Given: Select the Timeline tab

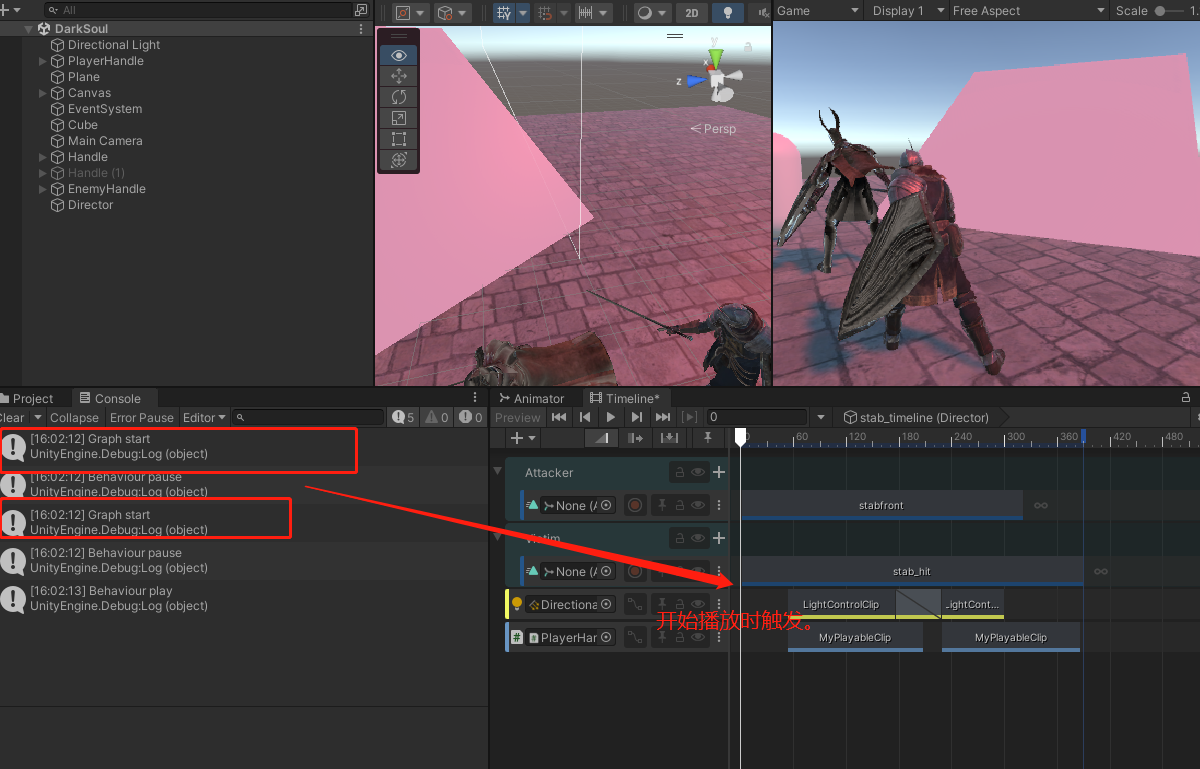Looking at the screenshot, I should 625,398.
